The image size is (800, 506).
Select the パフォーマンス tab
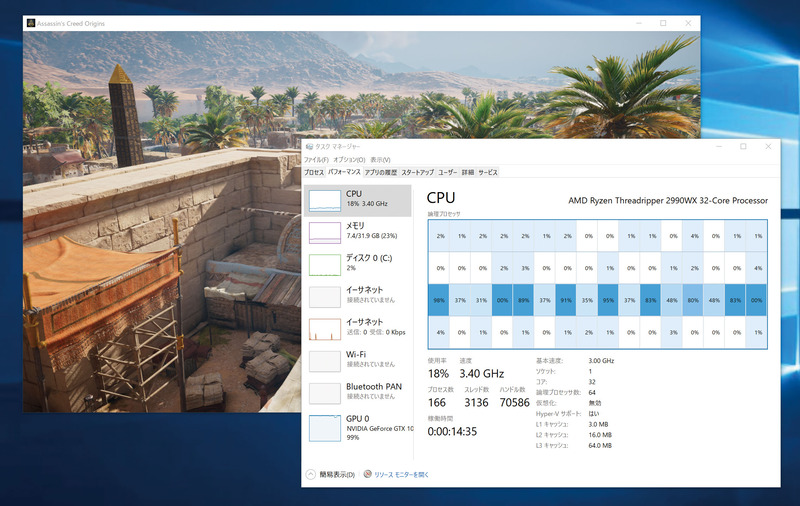(344, 172)
